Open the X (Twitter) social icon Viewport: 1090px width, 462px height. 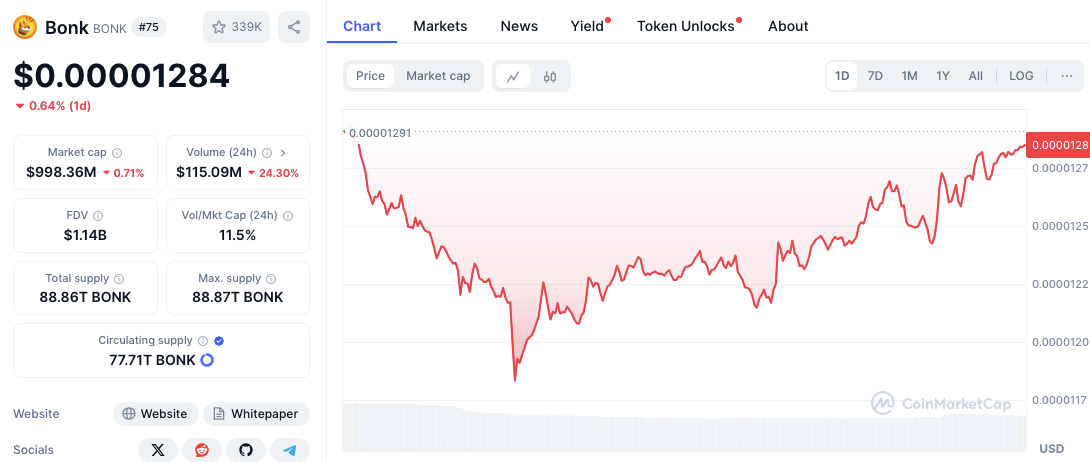158,450
